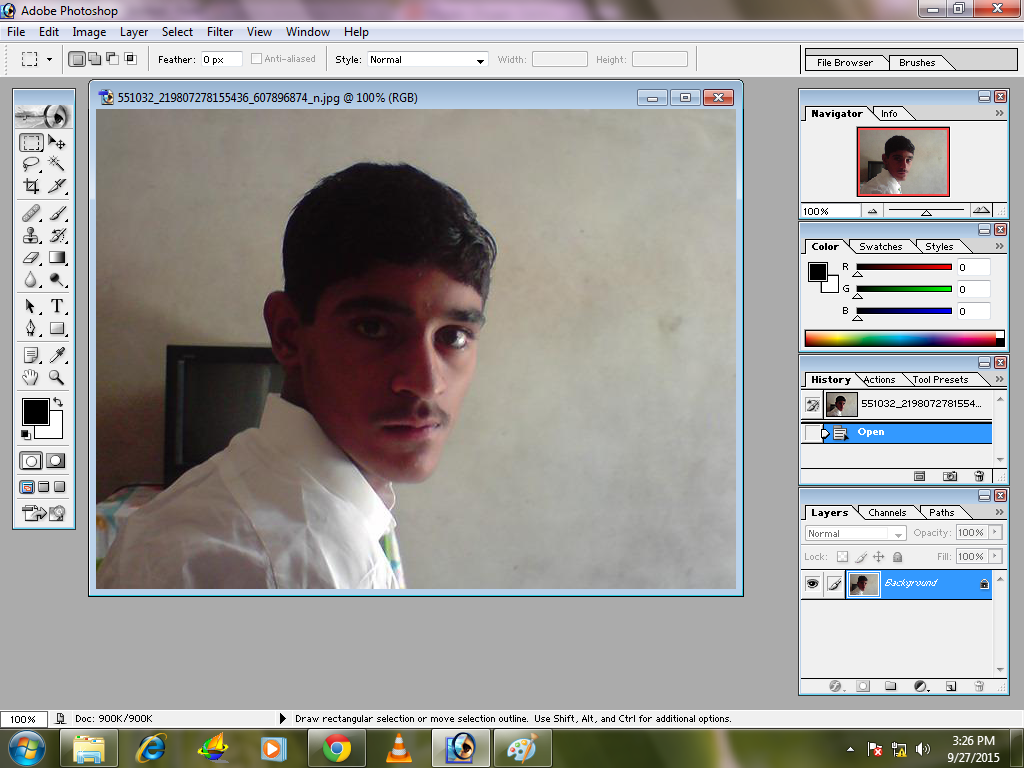Activate the Zoom magnifier tool
The width and height of the screenshot is (1024, 768).
(57, 377)
